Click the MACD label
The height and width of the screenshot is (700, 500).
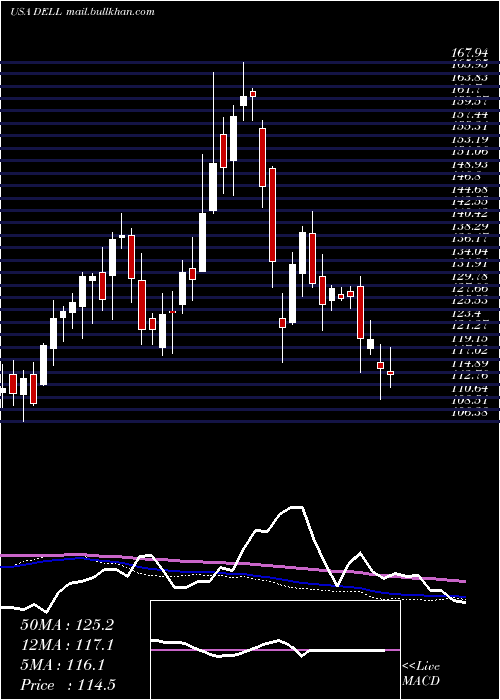coord(420,681)
